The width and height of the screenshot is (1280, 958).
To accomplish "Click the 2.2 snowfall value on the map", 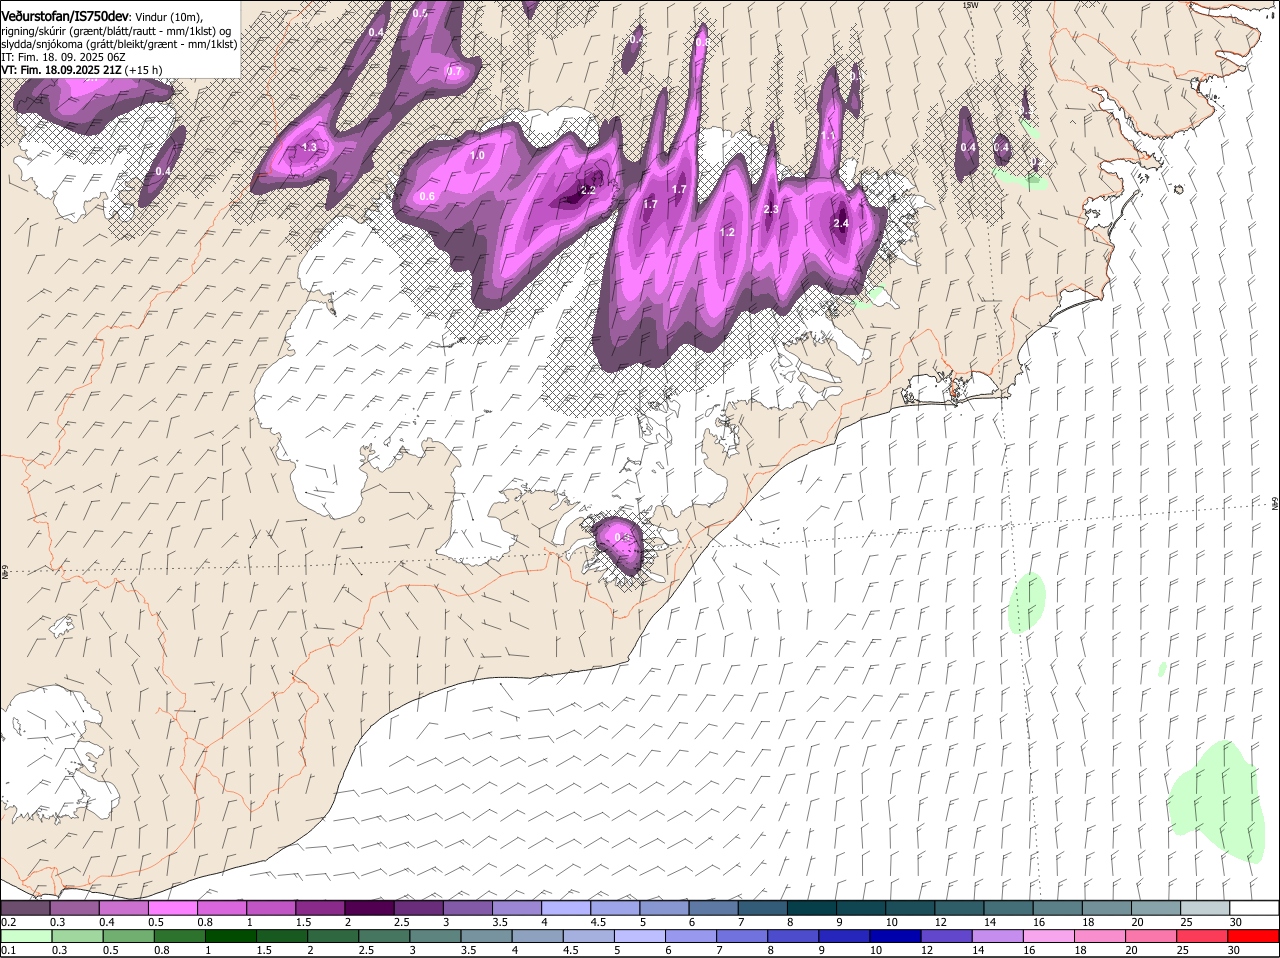I will pyautogui.click(x=588, y=190).
